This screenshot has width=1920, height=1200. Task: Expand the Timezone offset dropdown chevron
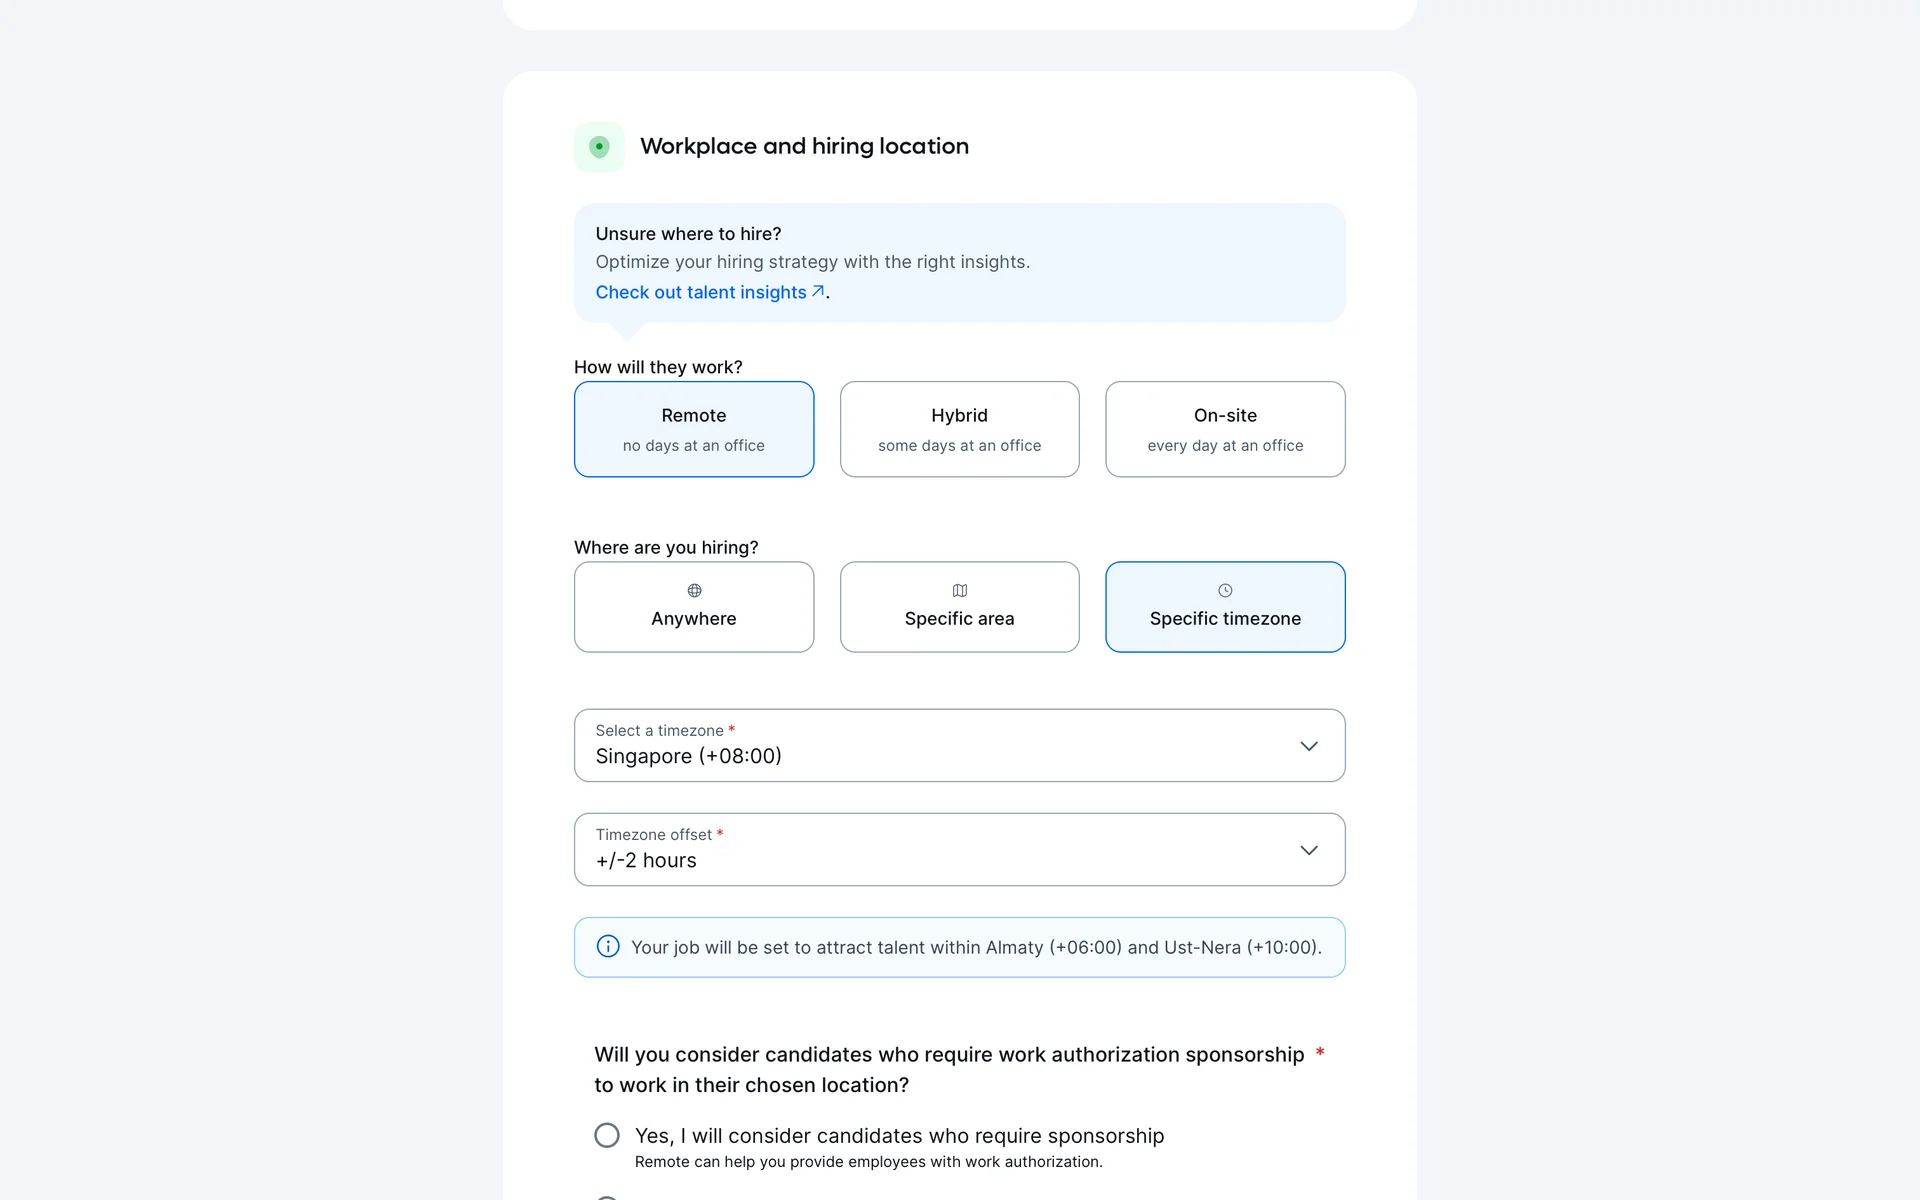[x=1309, y=850]
